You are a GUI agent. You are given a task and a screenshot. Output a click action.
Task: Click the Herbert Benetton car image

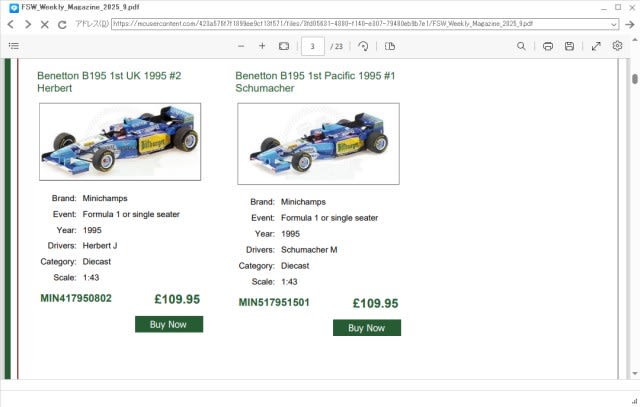pos(120,142)
